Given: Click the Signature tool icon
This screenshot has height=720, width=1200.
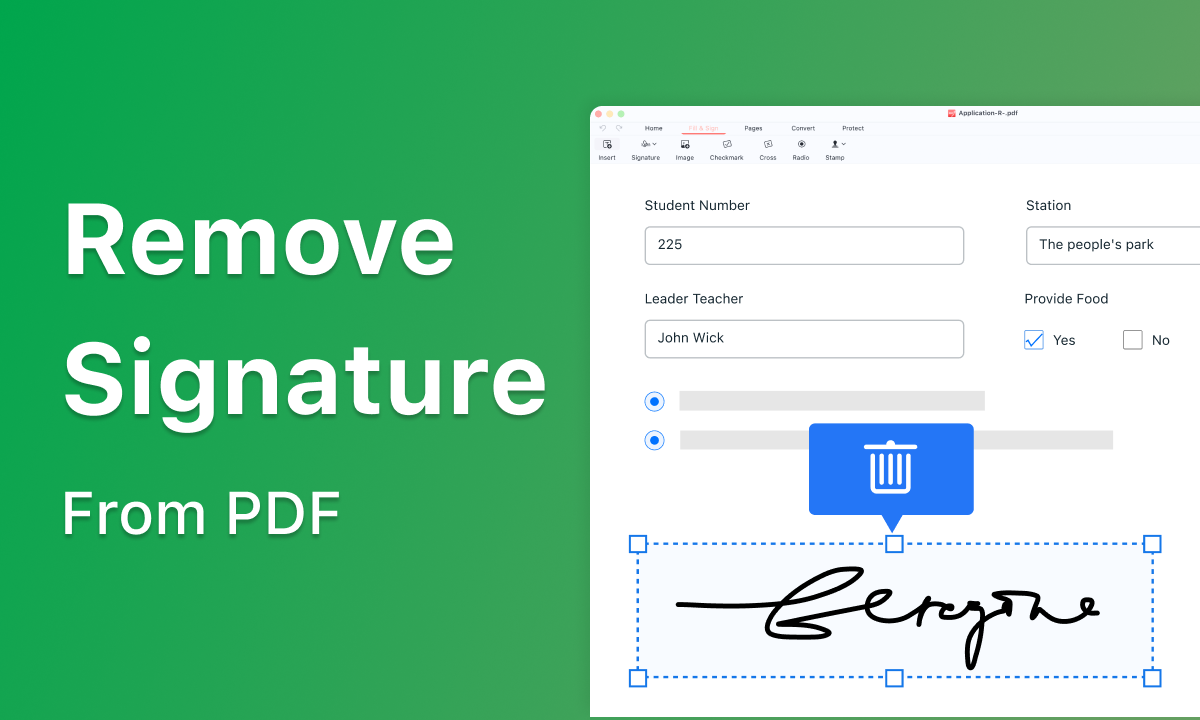Looking at the screenshot, I should 644,144.
